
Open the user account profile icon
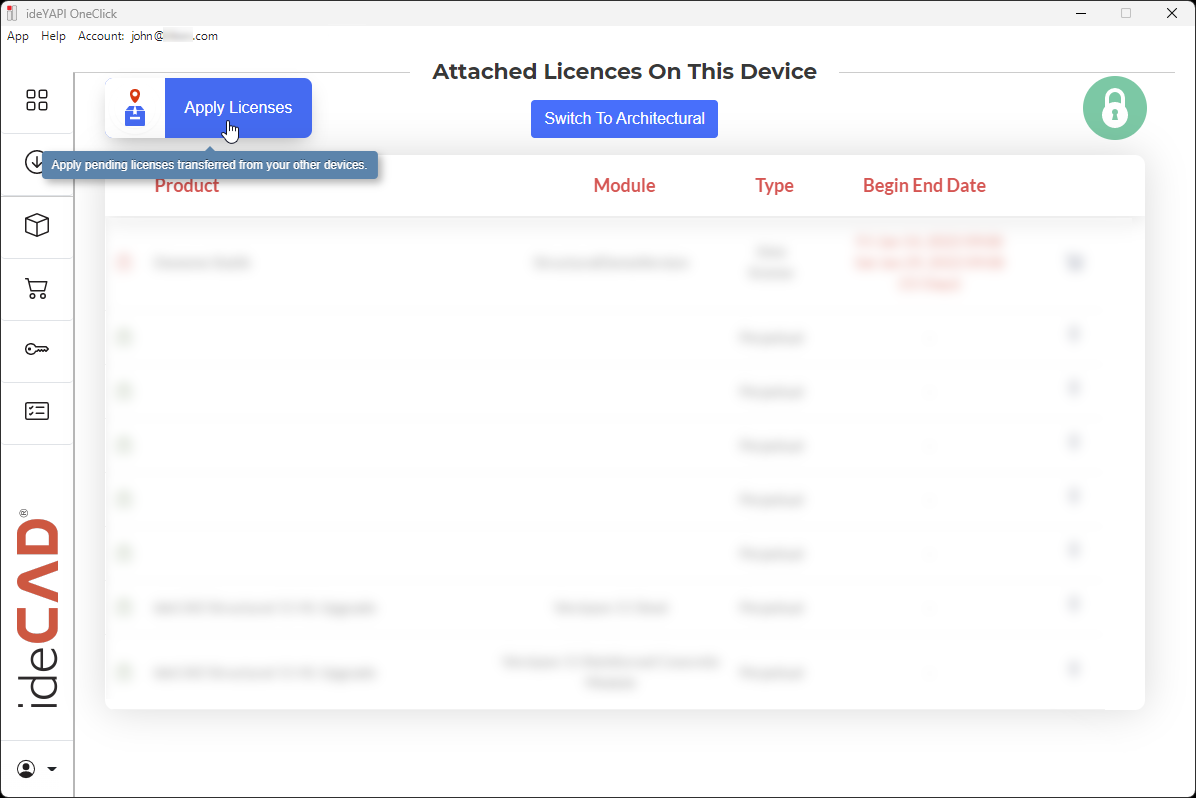pyautogui.click(x=26, y=769)
